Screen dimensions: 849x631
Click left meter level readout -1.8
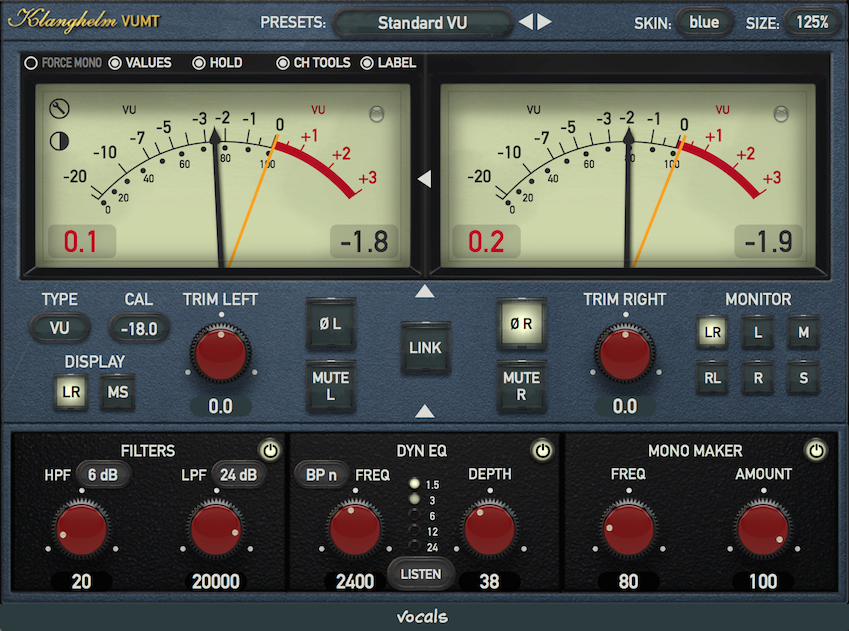click(x=364, y=242)
